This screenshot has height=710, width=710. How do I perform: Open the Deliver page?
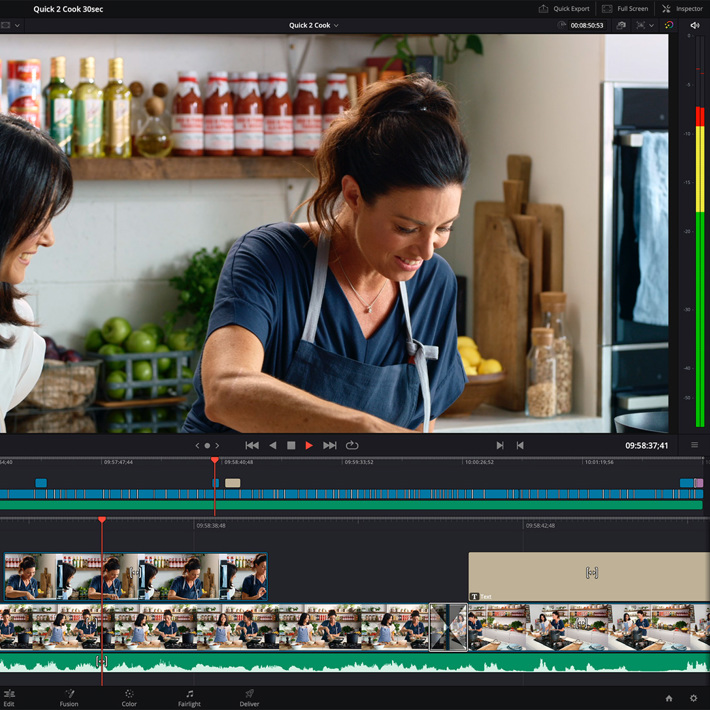(x=249, y=697)
